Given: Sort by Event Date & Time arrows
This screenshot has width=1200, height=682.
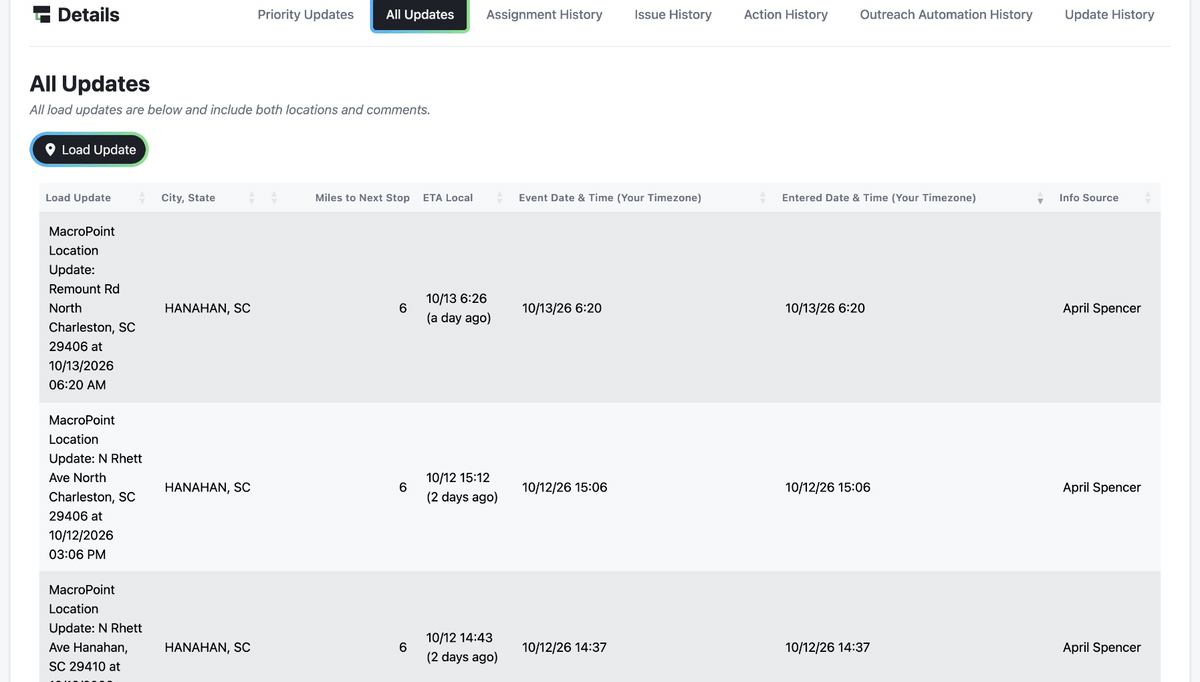Looking at the screenshot, I should (x=763, y=198).
